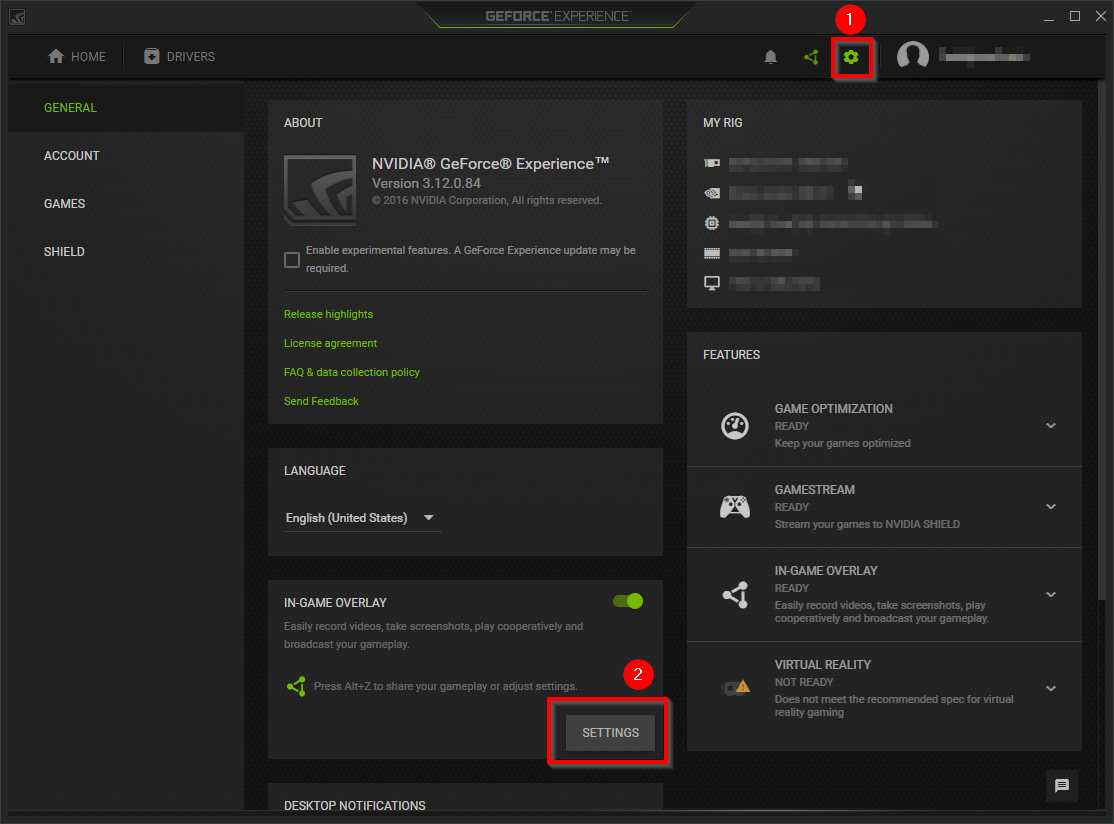1114x824 pixels.
Task: Click the user profile avatar
Action: 912,57
